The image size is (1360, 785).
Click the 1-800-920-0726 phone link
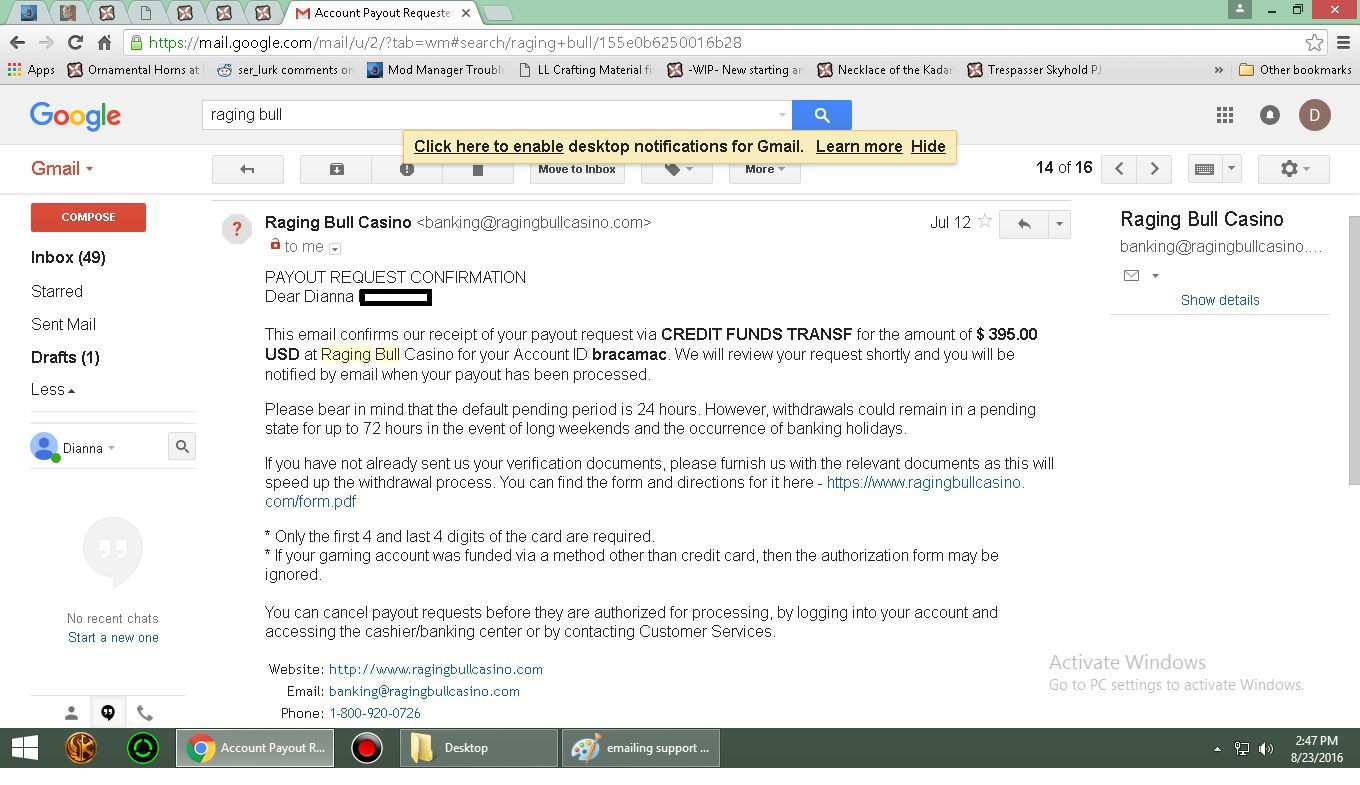375,713
